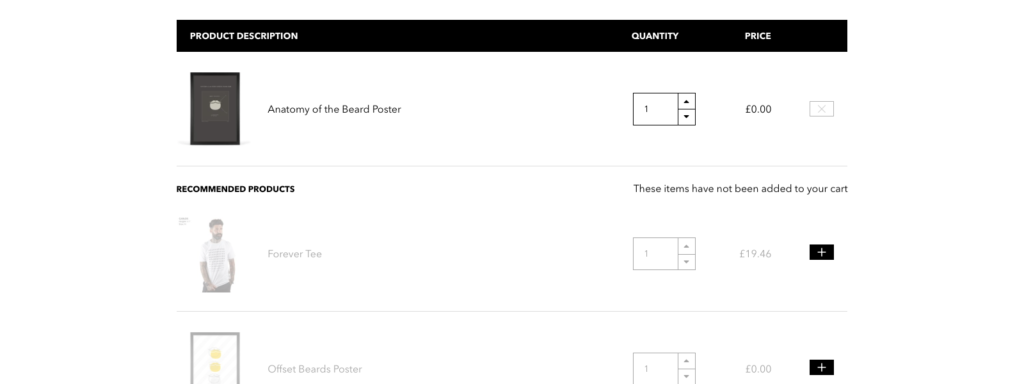Click the Quantity column header
This screenshot has width=1024, height=384.
pos(655,36)
